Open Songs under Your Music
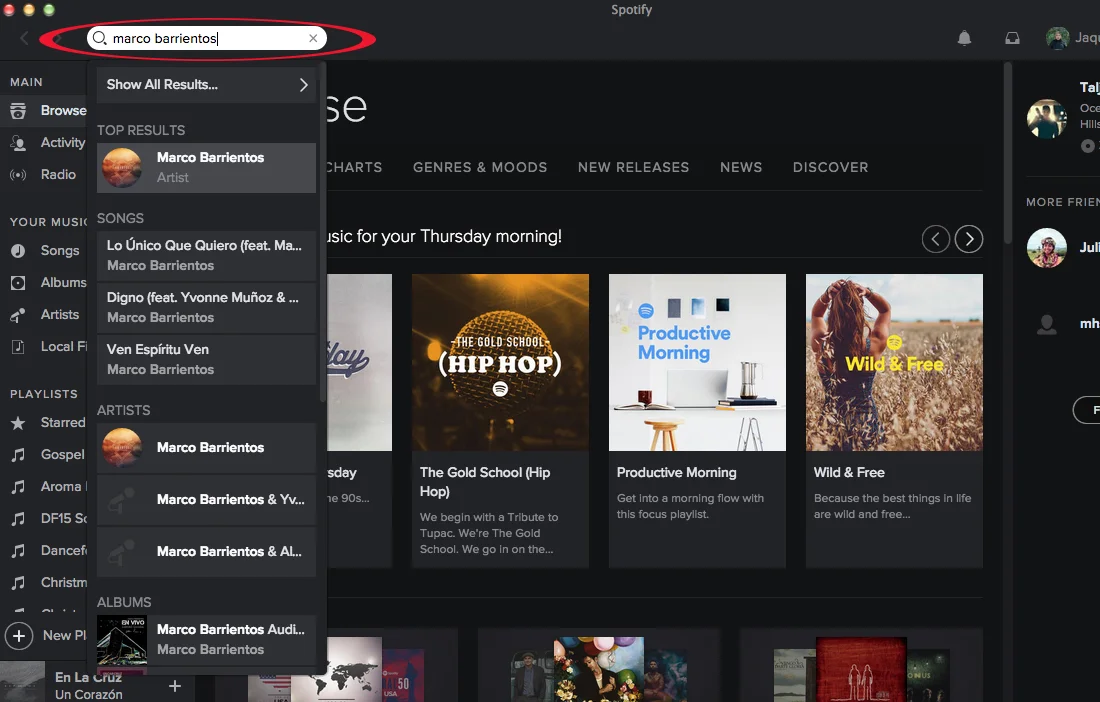1100x702 pixels. click(43, 250)
